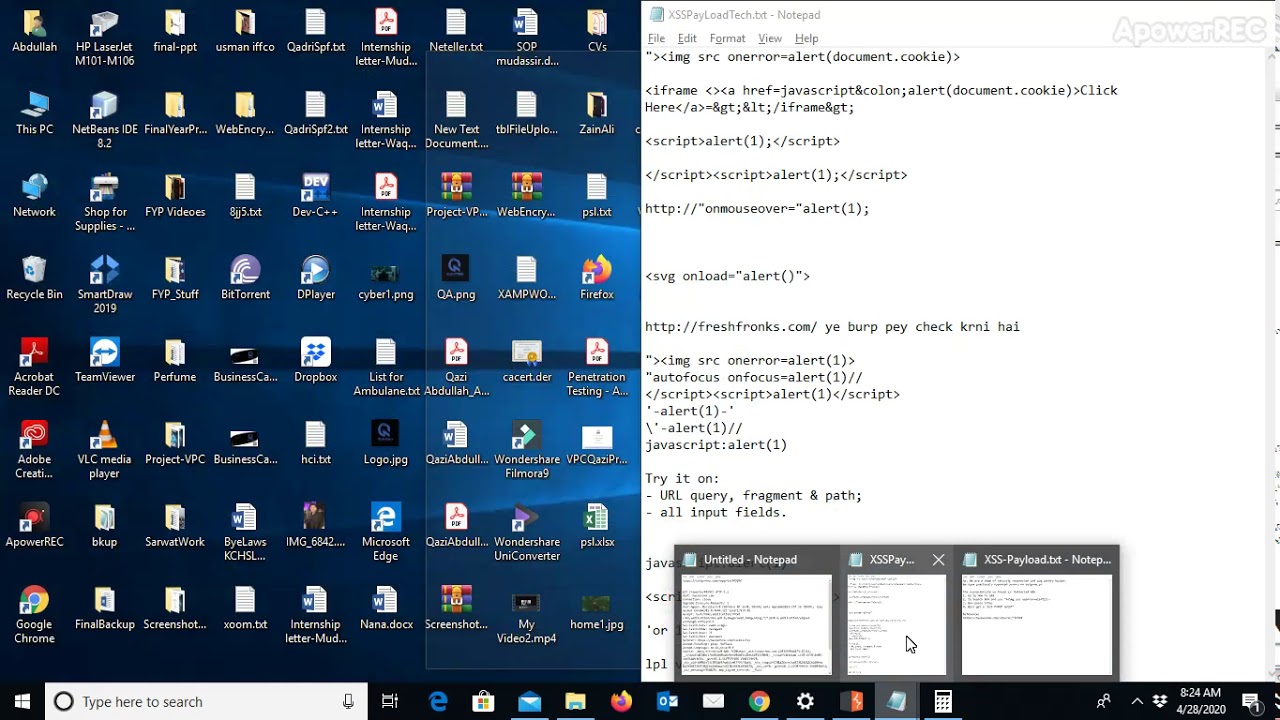Open Settings gear on the taskbar
This screenshot has height=720, width=1280.
[x=805, y=702]
